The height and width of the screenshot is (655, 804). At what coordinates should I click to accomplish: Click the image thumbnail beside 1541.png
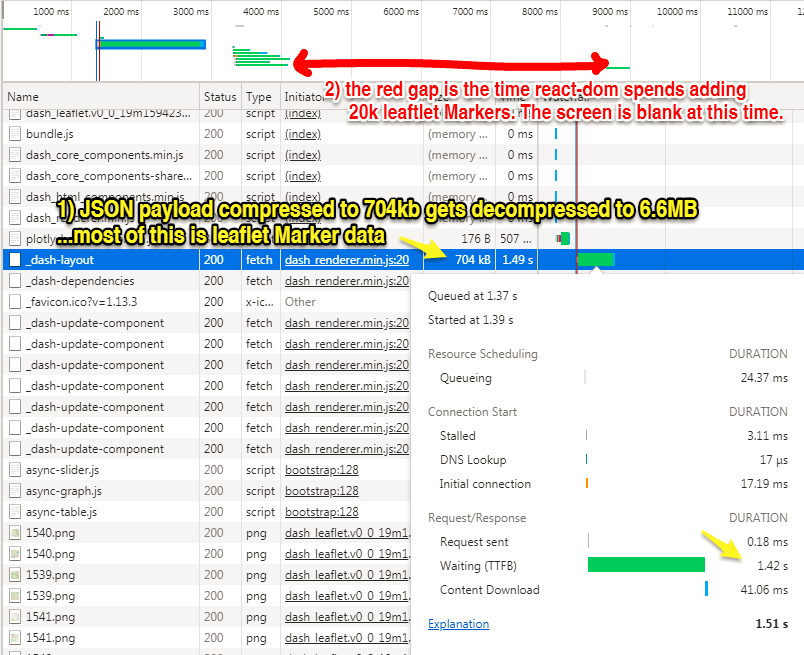14,616
